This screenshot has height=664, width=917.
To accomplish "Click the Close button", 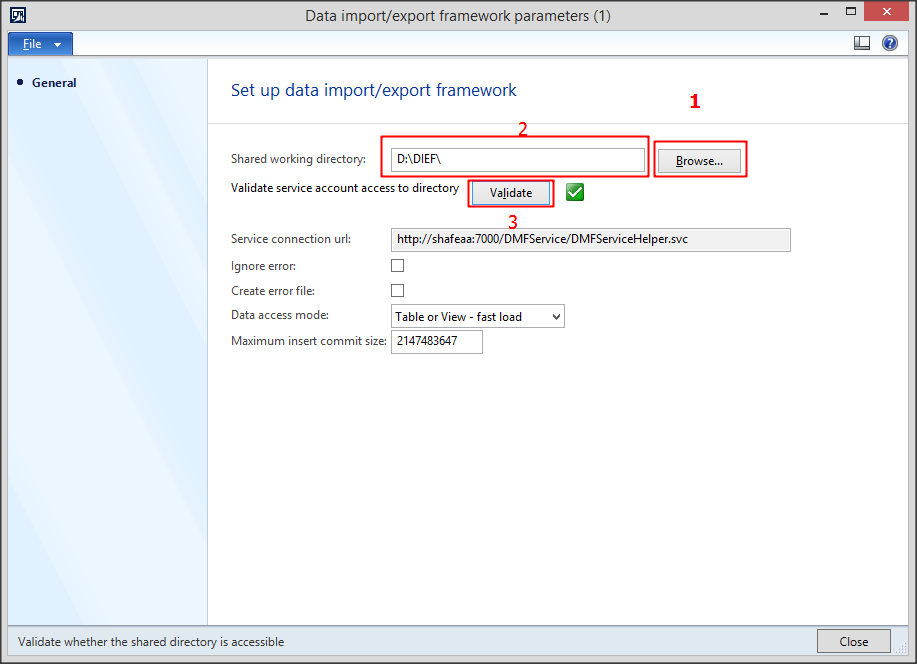I will 853,641.
